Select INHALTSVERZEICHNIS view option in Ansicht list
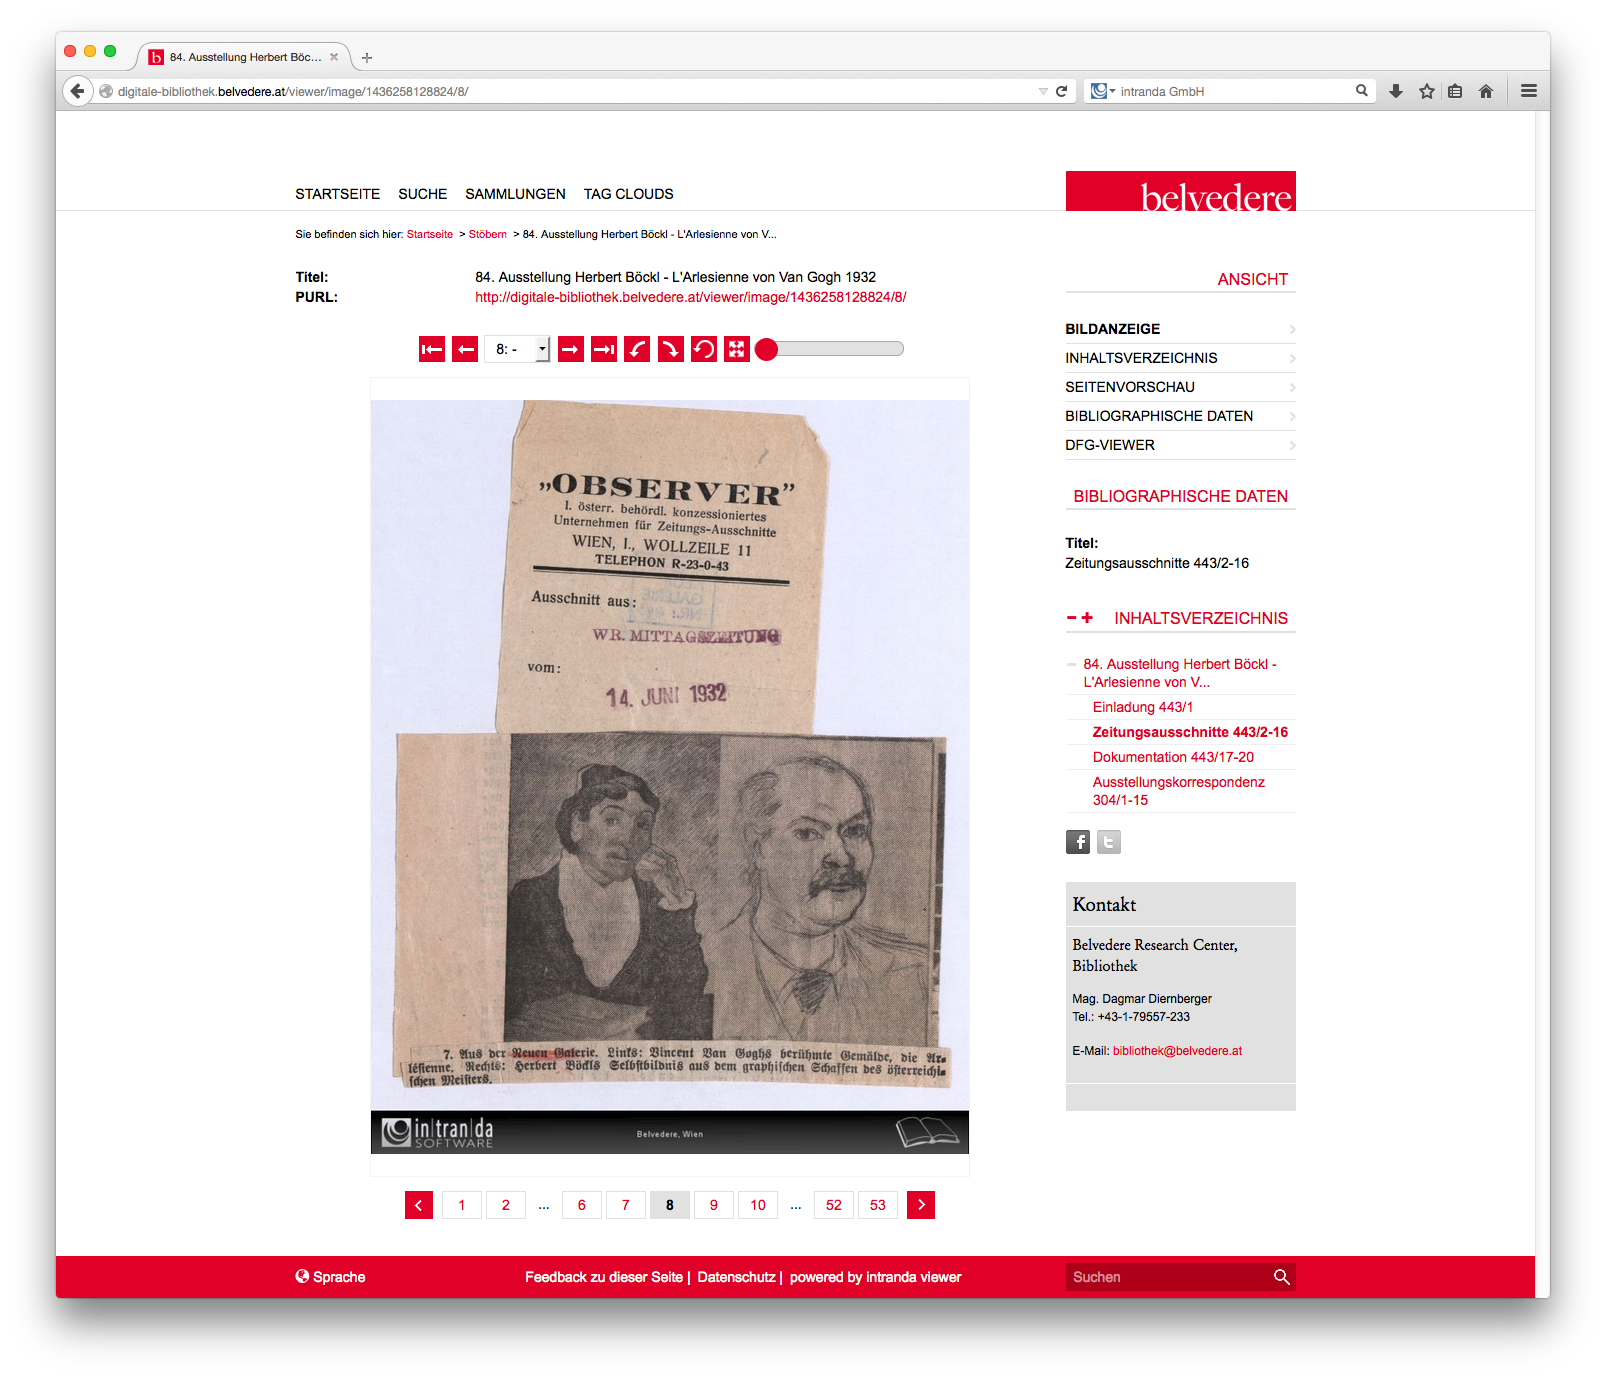The width and height of the screenshot is (1606, 1378). coord(1180,358)
